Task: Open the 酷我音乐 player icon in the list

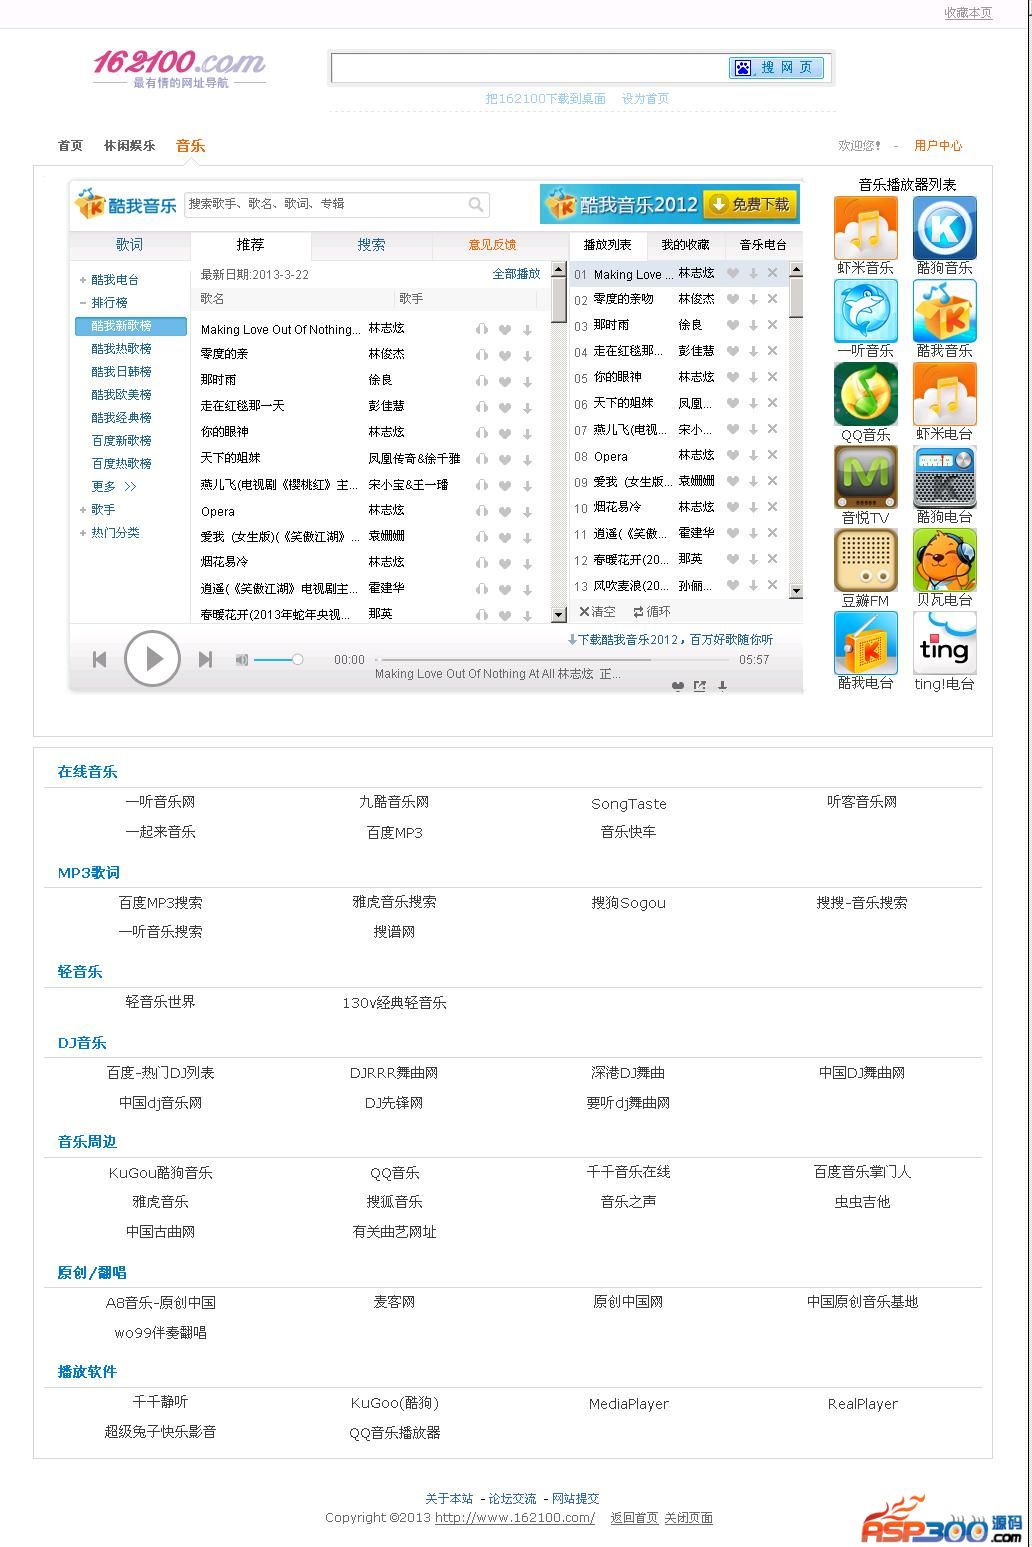Action: 944,311
